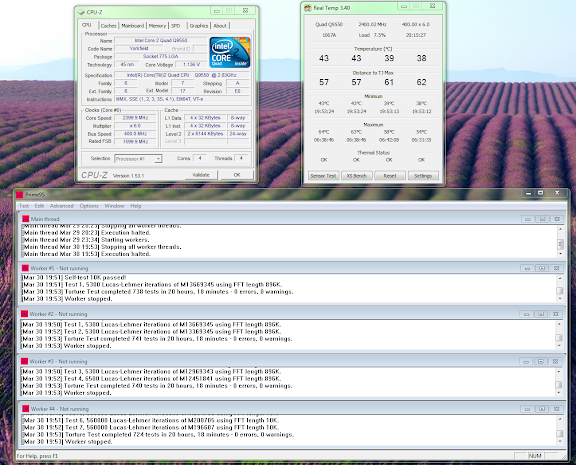
Task: Click the Core Speed value field
Action: (x=136, y=118)
